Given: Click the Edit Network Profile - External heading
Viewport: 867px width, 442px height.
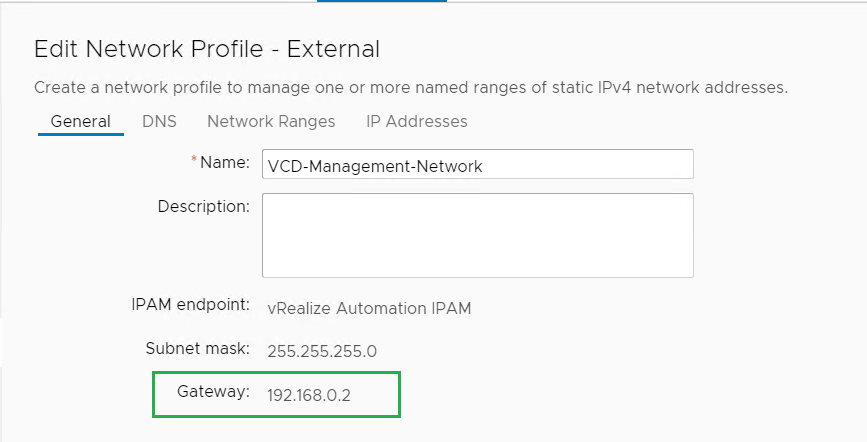Looking at the screenshot, I should [x=207, y=49].
